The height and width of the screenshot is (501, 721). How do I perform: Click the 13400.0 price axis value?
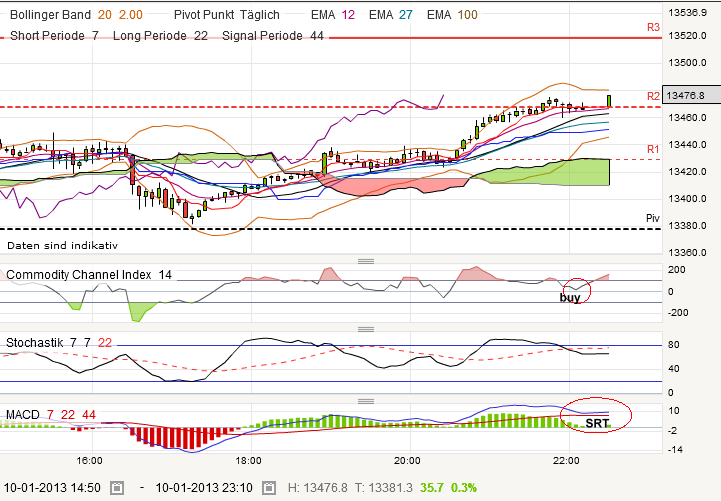[x=687, y=199]
